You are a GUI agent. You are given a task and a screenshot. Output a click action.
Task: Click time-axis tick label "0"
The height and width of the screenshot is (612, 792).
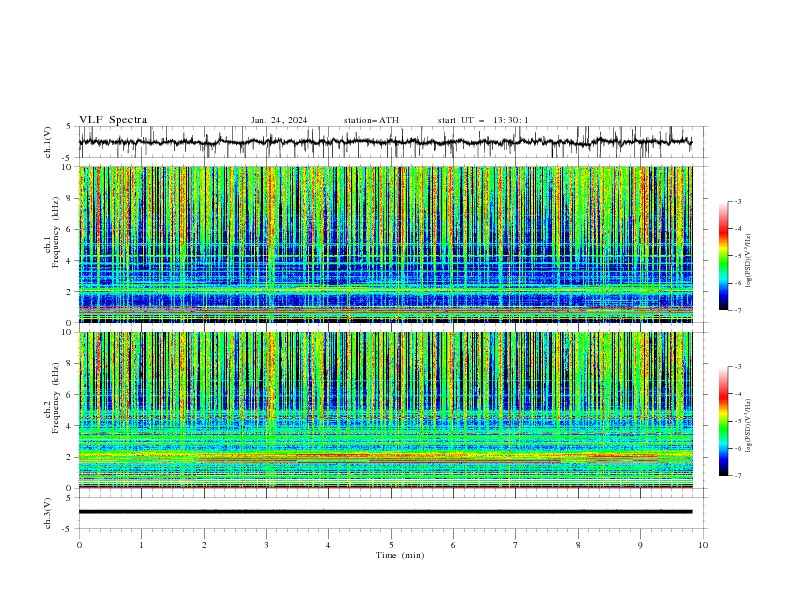[x=79, y=545]
